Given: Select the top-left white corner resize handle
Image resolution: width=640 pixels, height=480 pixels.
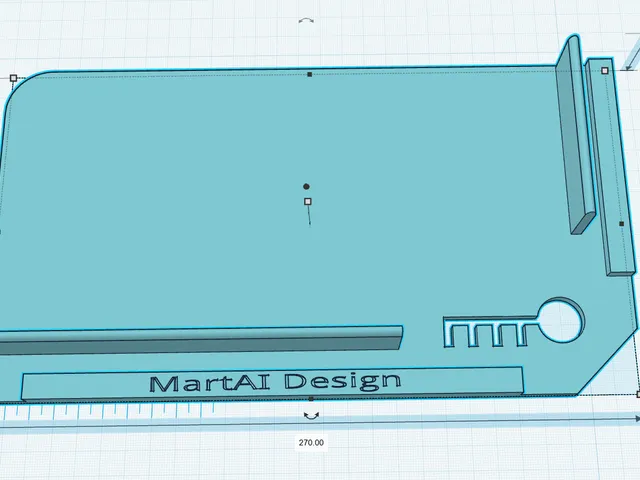Looking at the screenshot, I should (13, 78).
